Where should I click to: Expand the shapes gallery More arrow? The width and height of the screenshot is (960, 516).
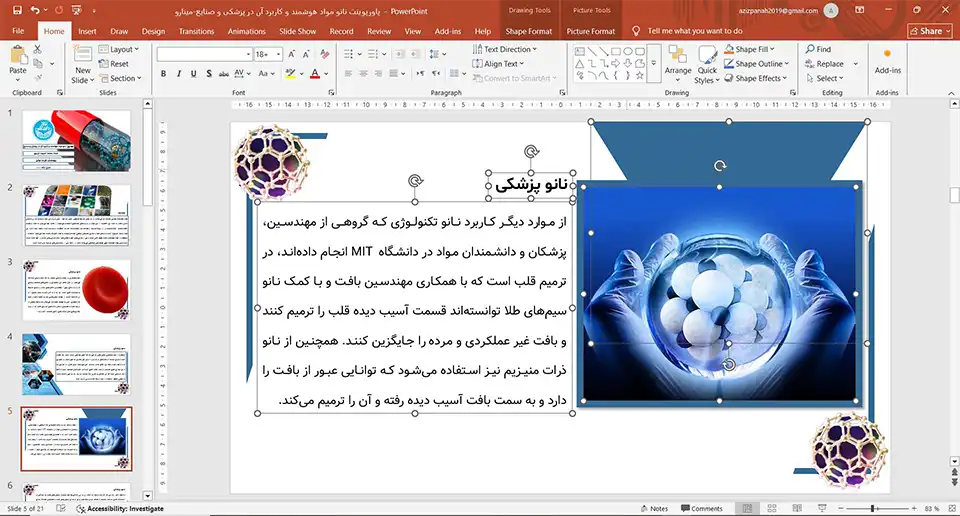click(x=654, y=63)
